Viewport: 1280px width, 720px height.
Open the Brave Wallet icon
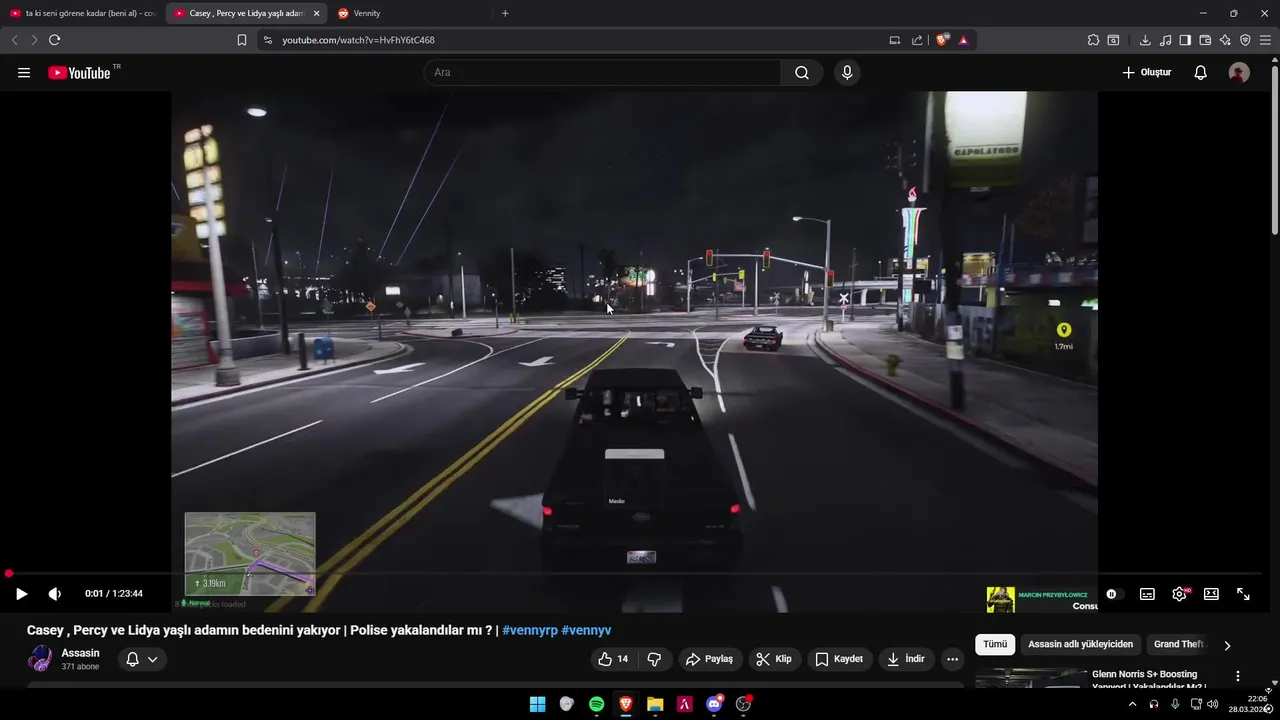1205,40
